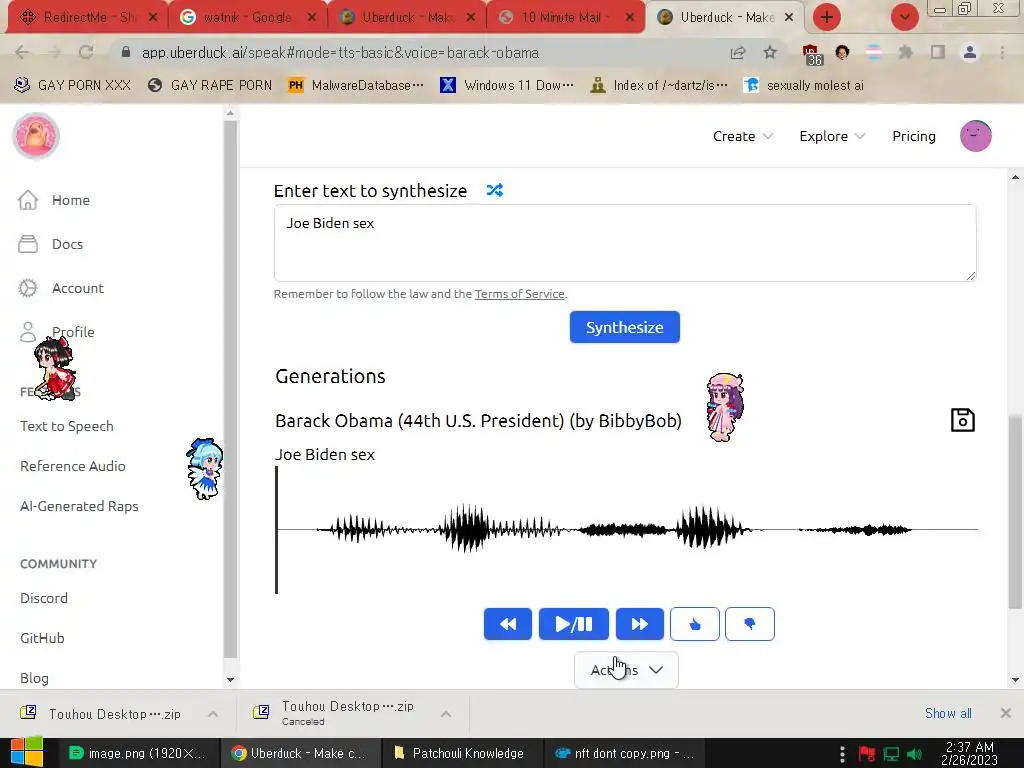Go to the Pricing page
The image size is (1024, 768).
(x=914, y=136)
